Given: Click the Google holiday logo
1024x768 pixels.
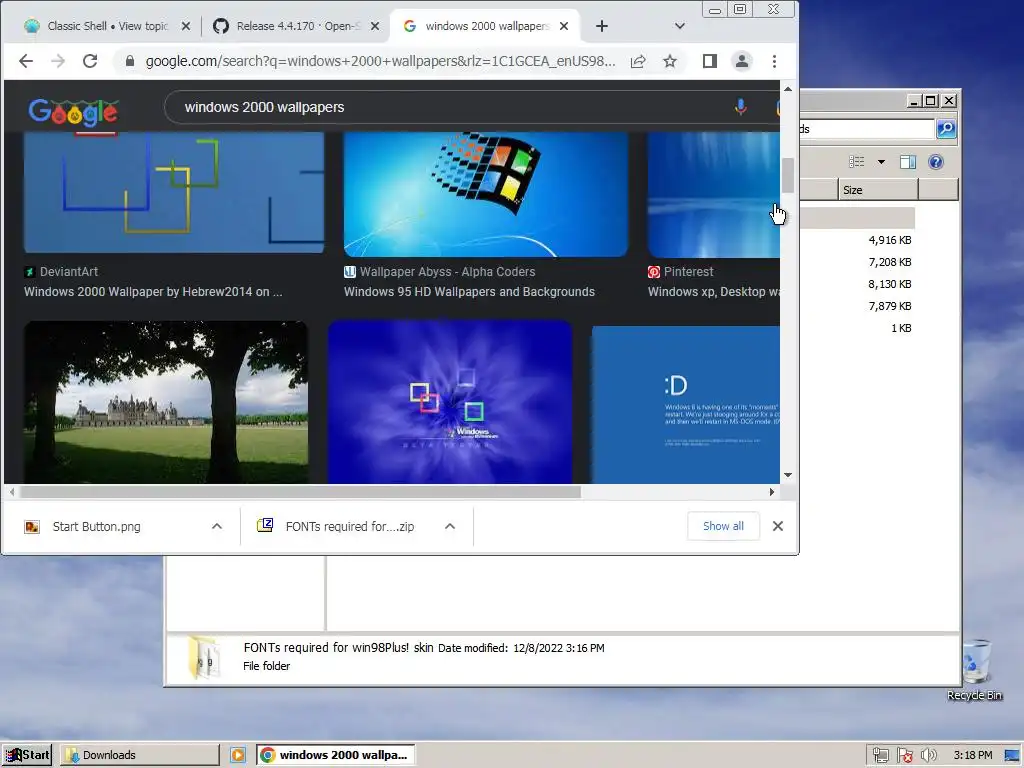Looking at the screenshot, I should pos(73,113).
